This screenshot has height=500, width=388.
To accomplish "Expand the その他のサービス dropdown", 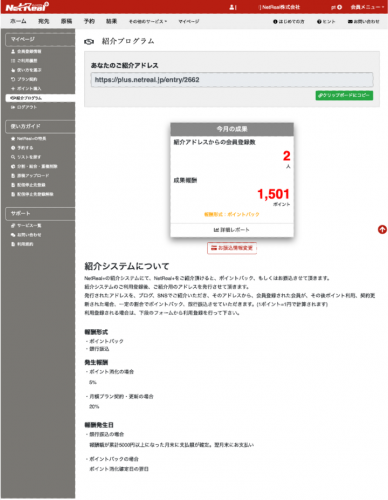I will [148, 22].
